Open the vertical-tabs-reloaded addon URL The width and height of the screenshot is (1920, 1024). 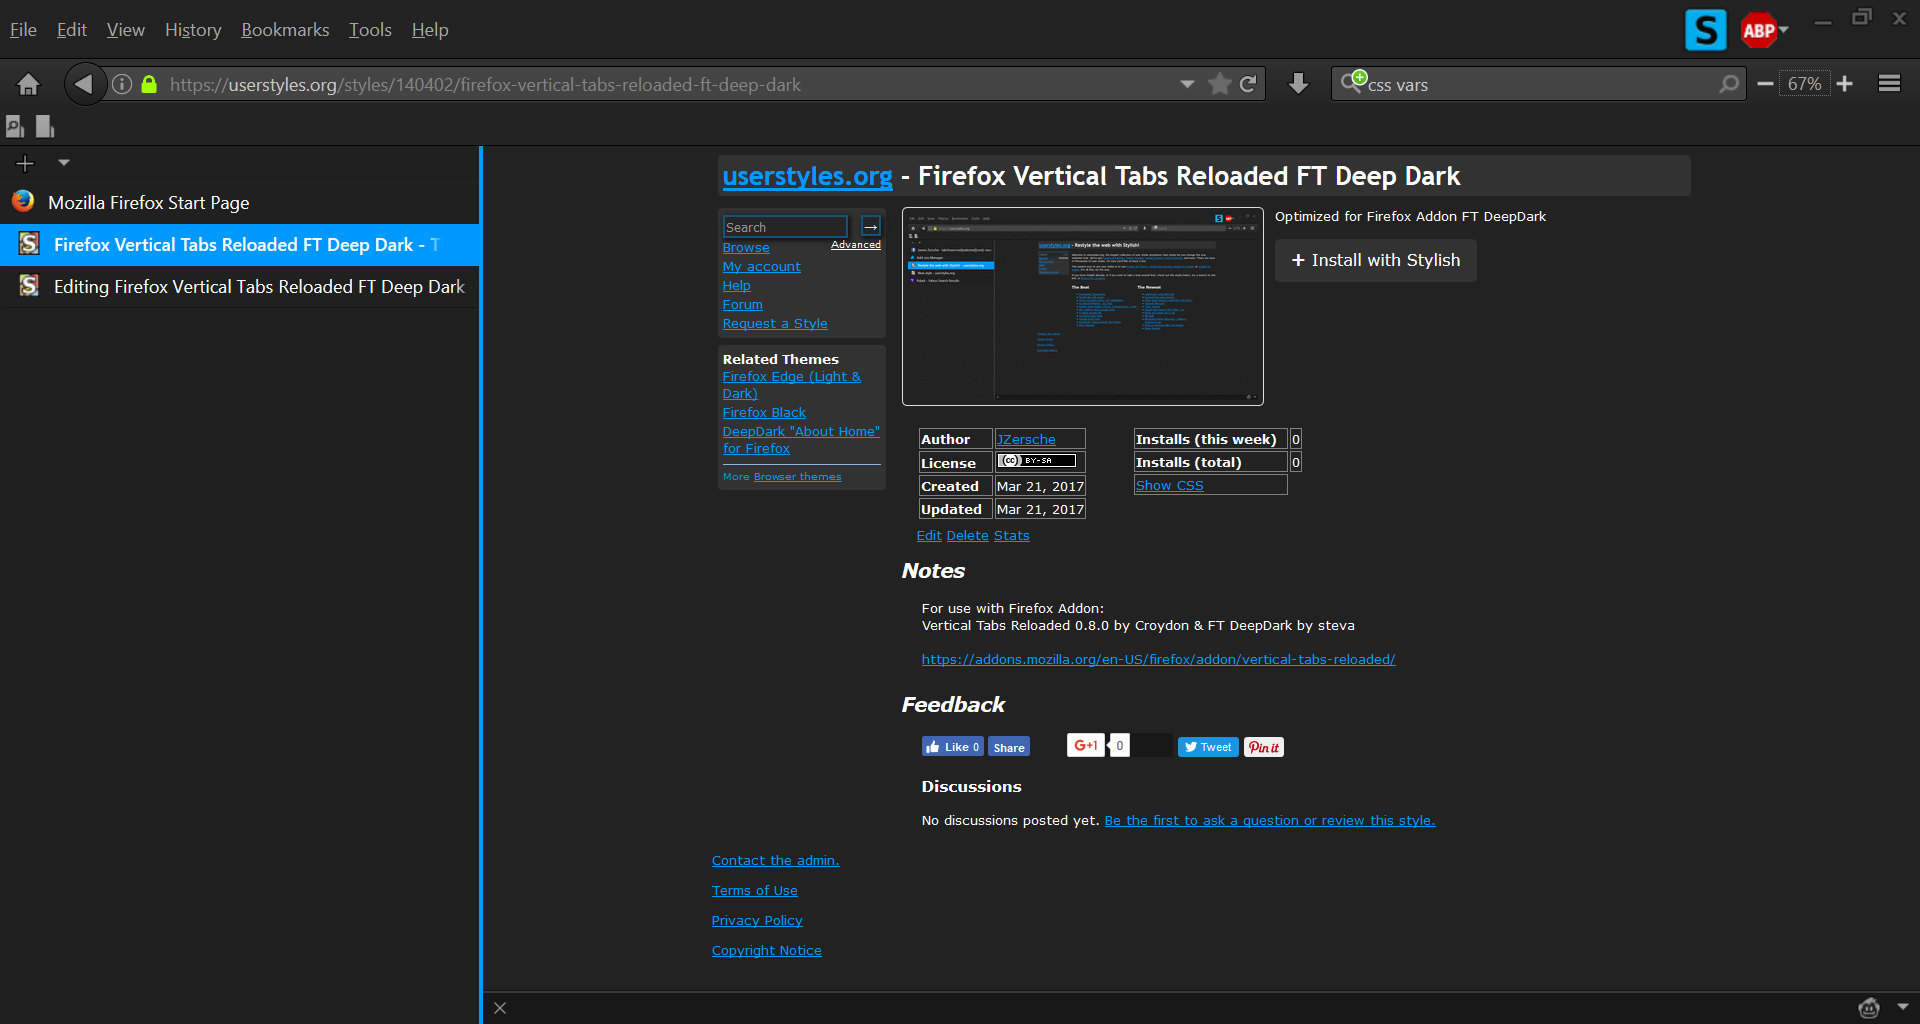point(1158,659)
